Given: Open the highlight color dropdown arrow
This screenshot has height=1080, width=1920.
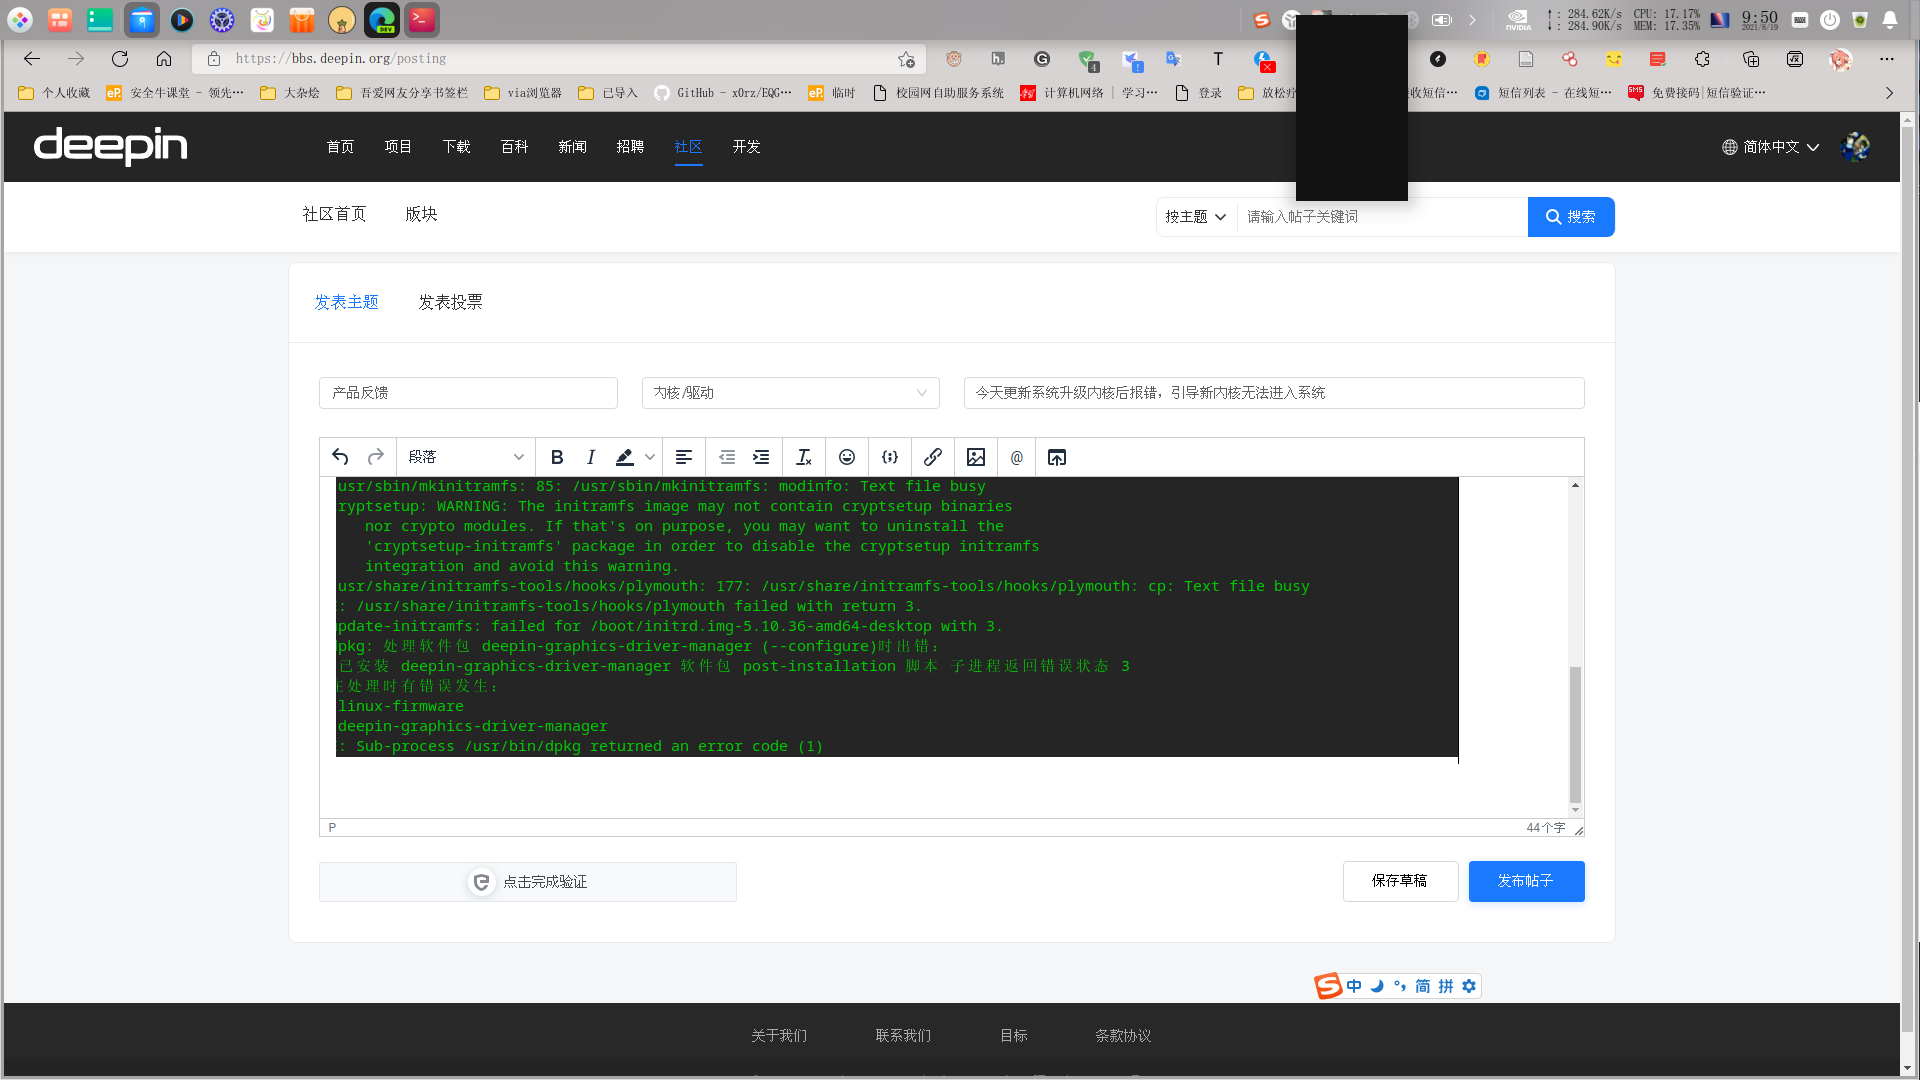Looking at the screenshot, I should coord(650,457).
